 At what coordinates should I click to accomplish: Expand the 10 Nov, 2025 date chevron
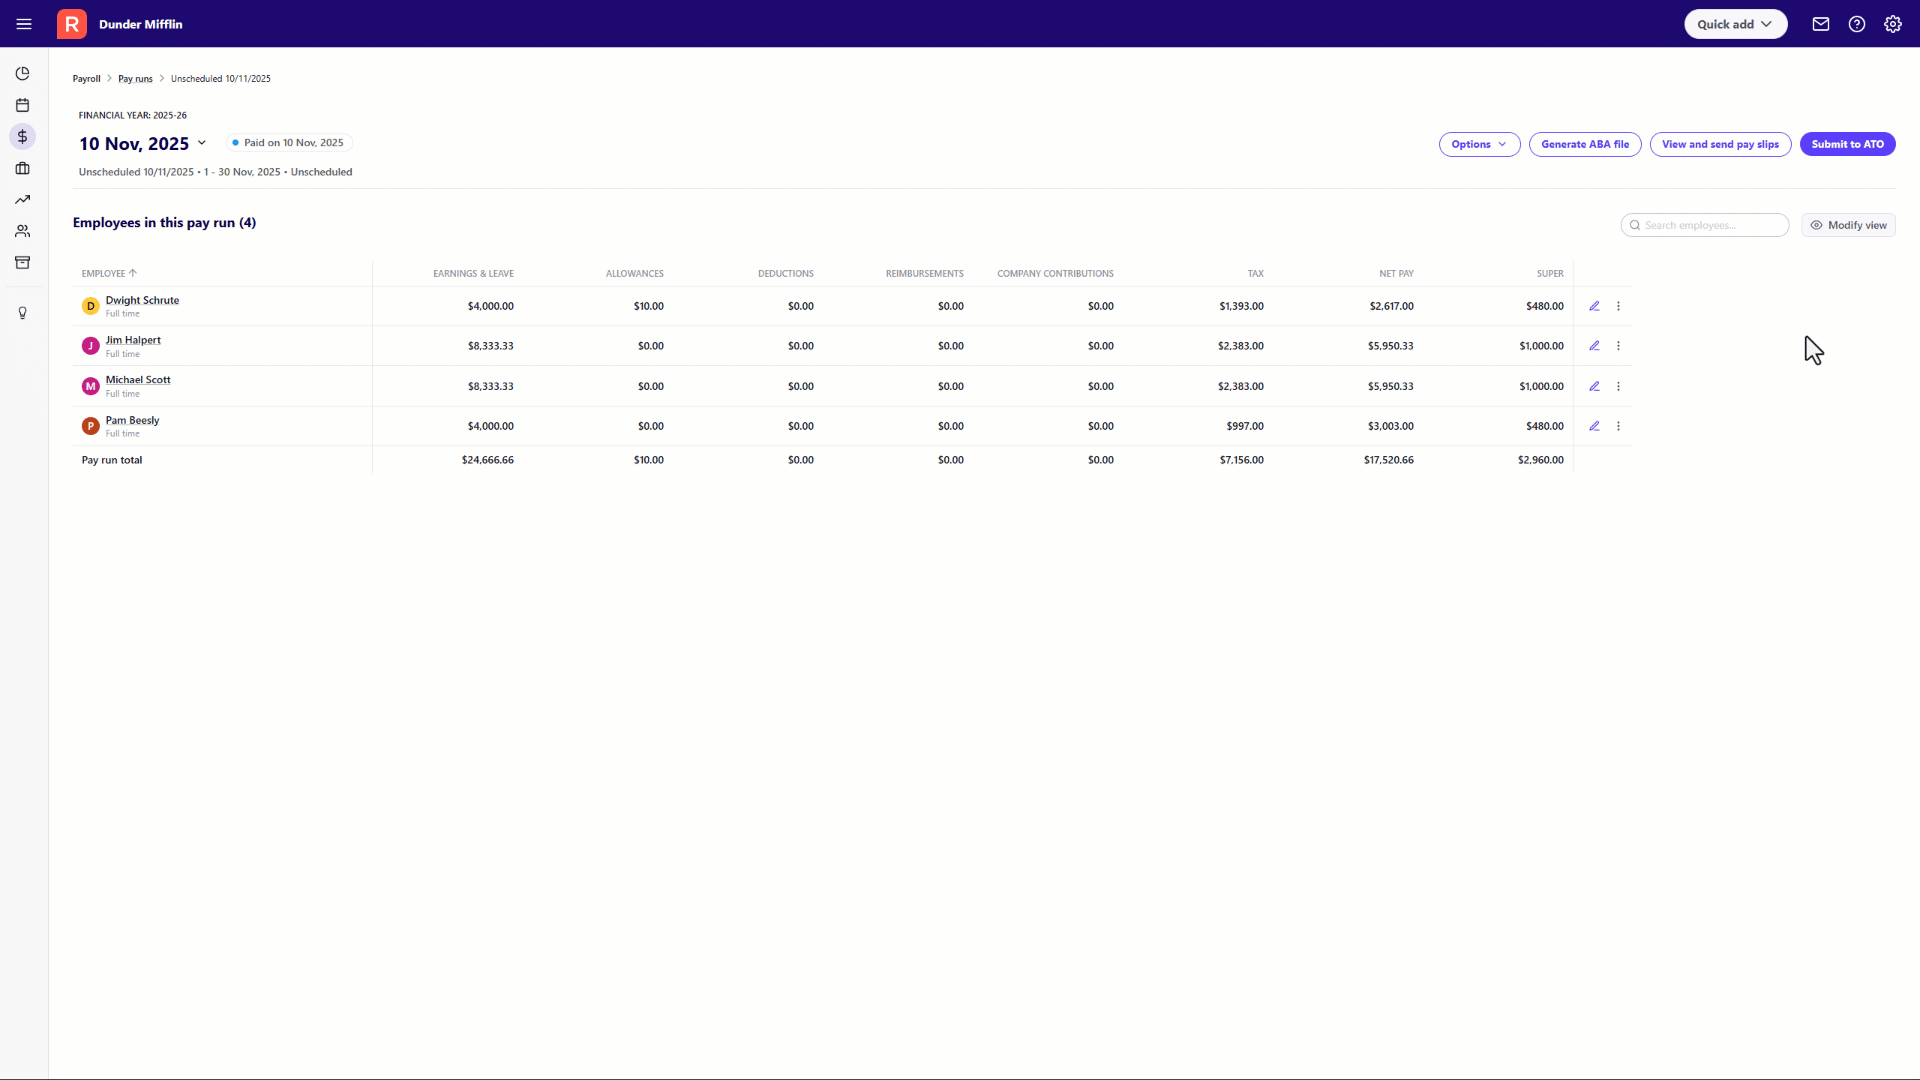pyautogui.click(x=203, y=143)
